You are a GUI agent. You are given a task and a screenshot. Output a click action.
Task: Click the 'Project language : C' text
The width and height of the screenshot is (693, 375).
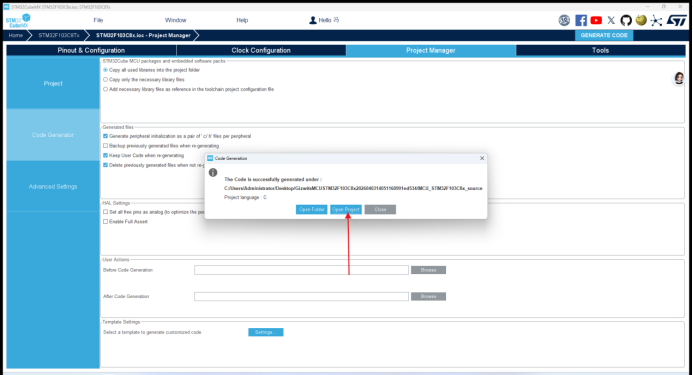(x=245, y=197)
